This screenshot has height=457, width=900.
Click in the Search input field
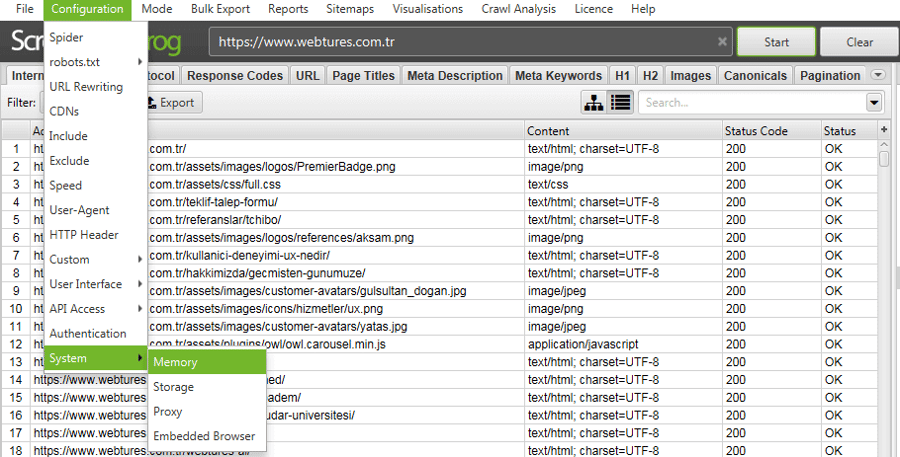click(752, 103)
